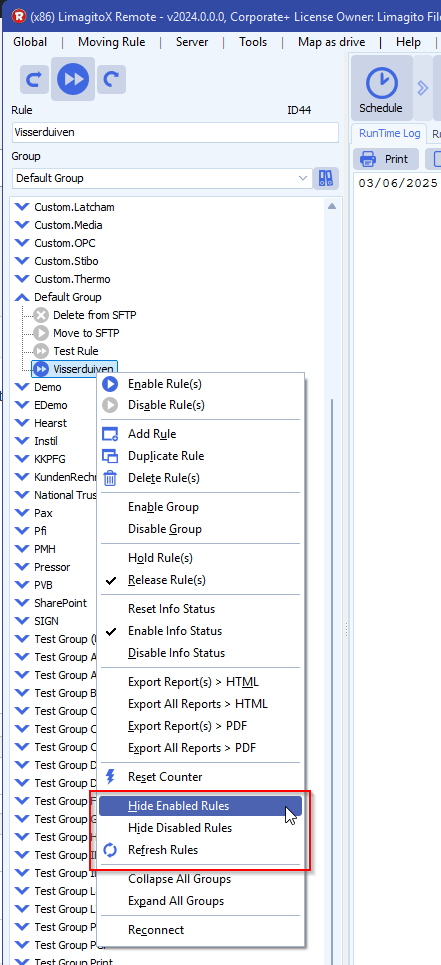Choose Export All Reports > HTML
This screenshot has width=441, height=965.
tap(201, 704)
